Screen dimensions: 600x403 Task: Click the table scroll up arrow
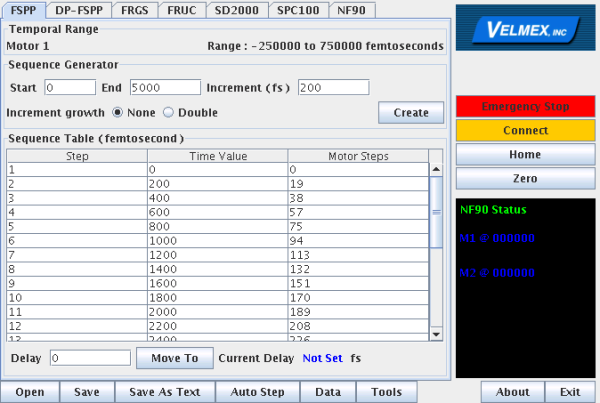436,169
